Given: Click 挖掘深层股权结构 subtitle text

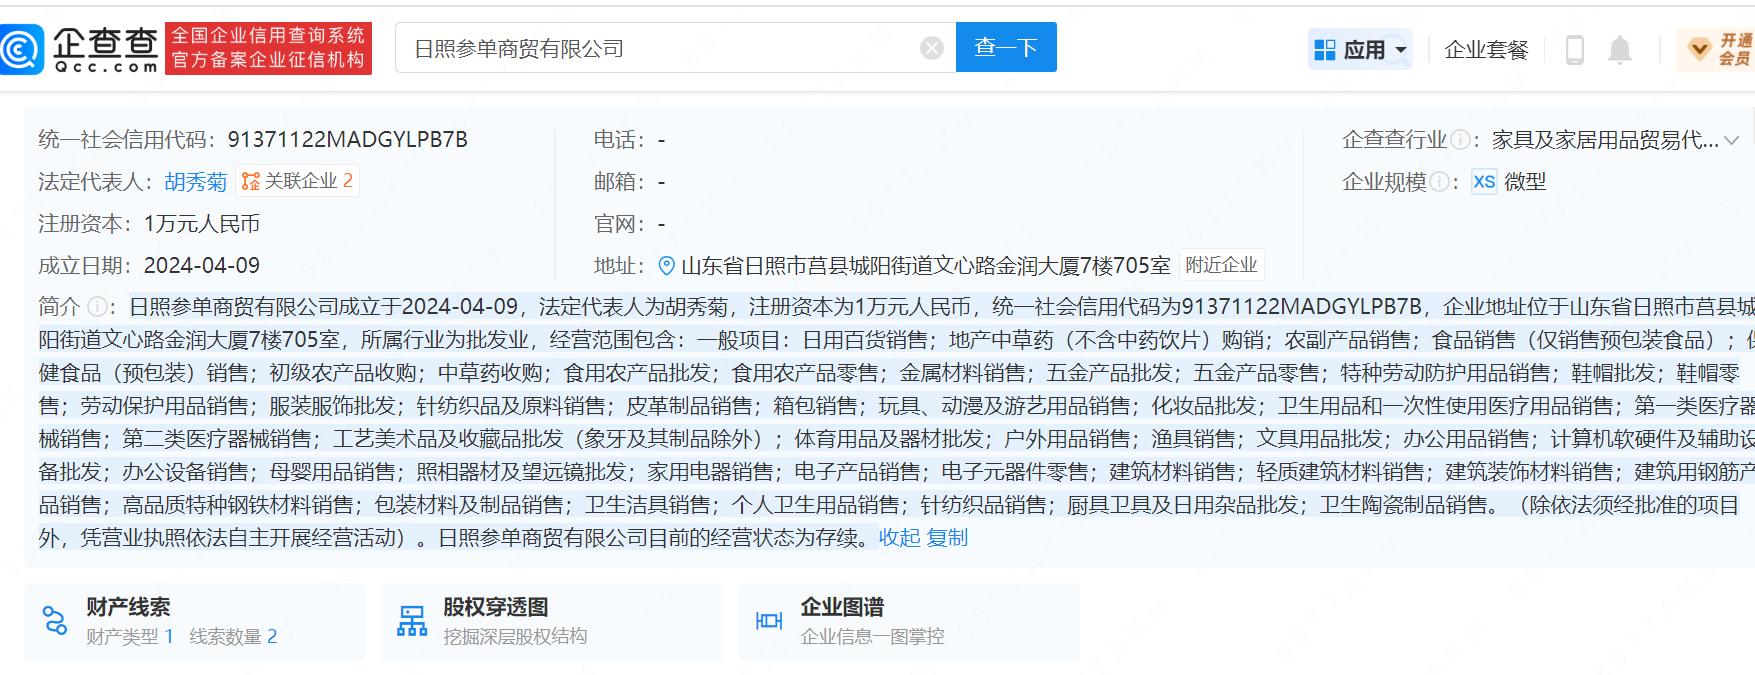Looking at the screenshot, I should [515, 637].
